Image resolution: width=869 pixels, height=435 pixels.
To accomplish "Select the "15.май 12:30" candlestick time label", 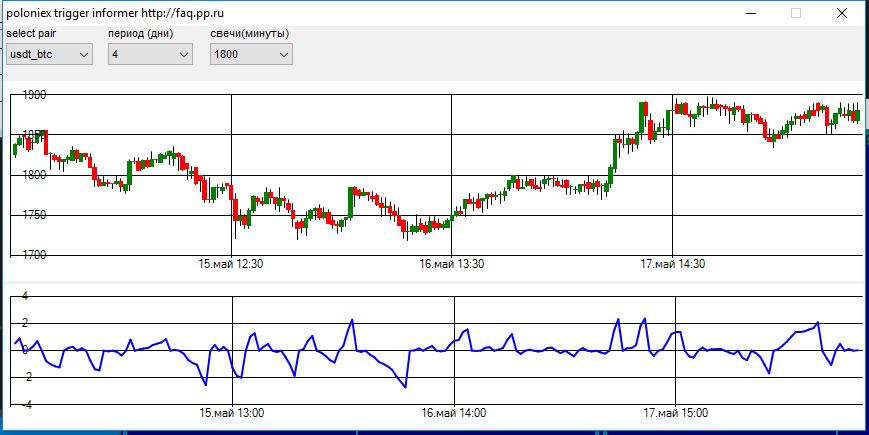I will point(231,265).
